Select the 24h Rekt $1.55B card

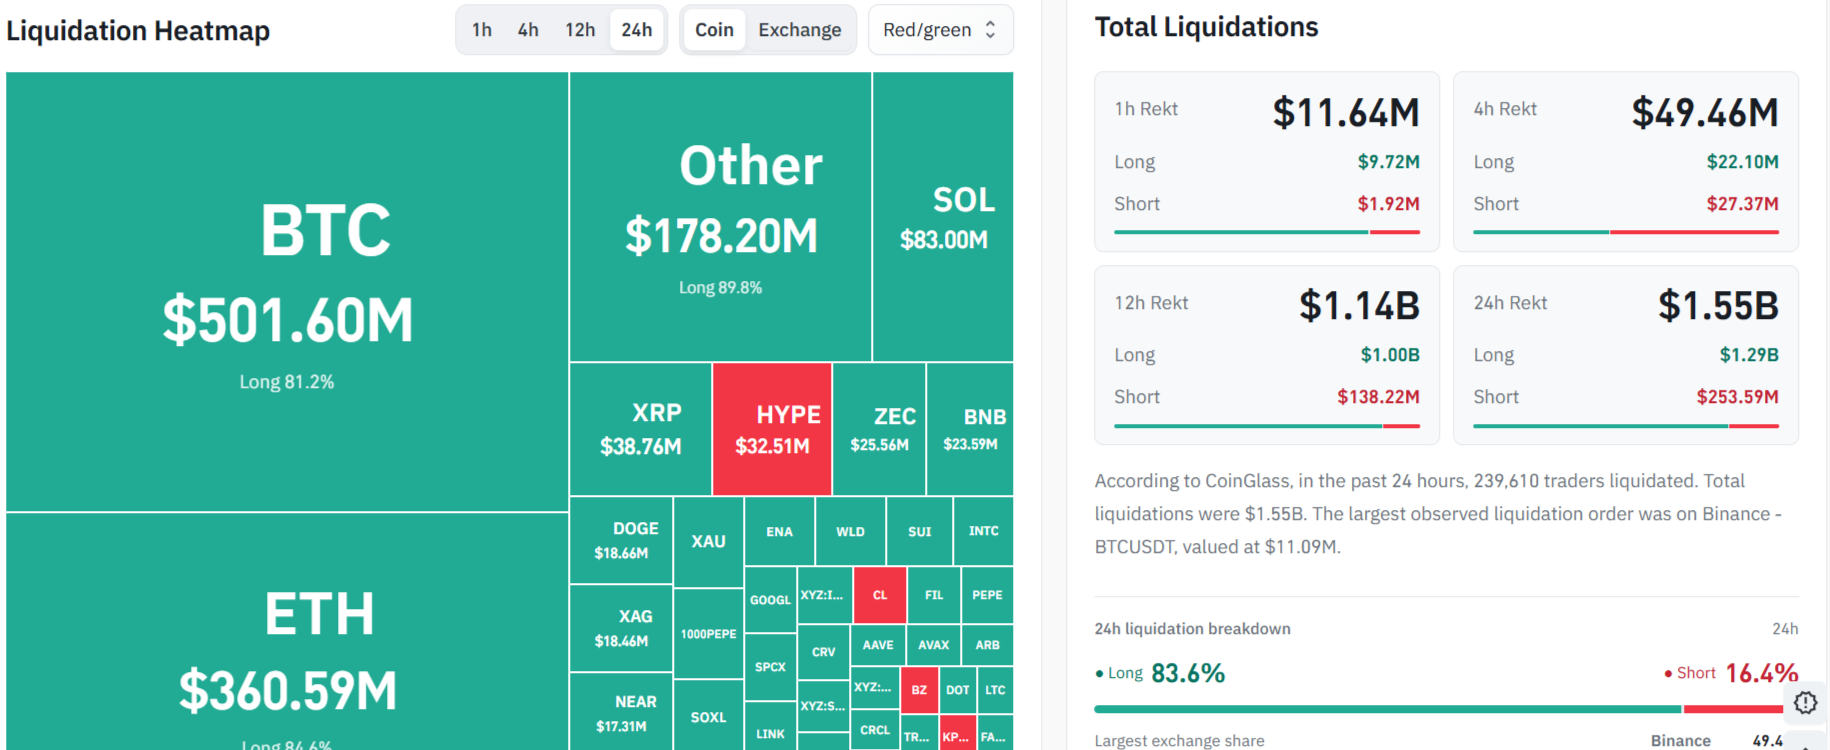[1626, 355]
